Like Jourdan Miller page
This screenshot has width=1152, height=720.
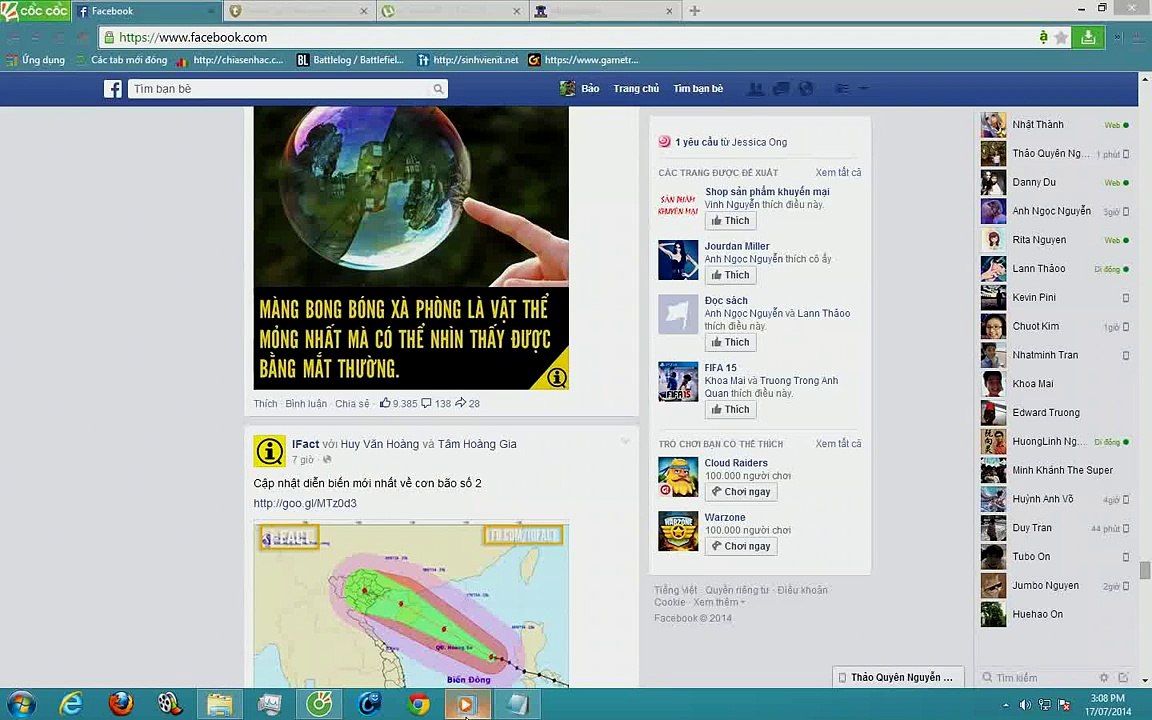tap(730, 275)
